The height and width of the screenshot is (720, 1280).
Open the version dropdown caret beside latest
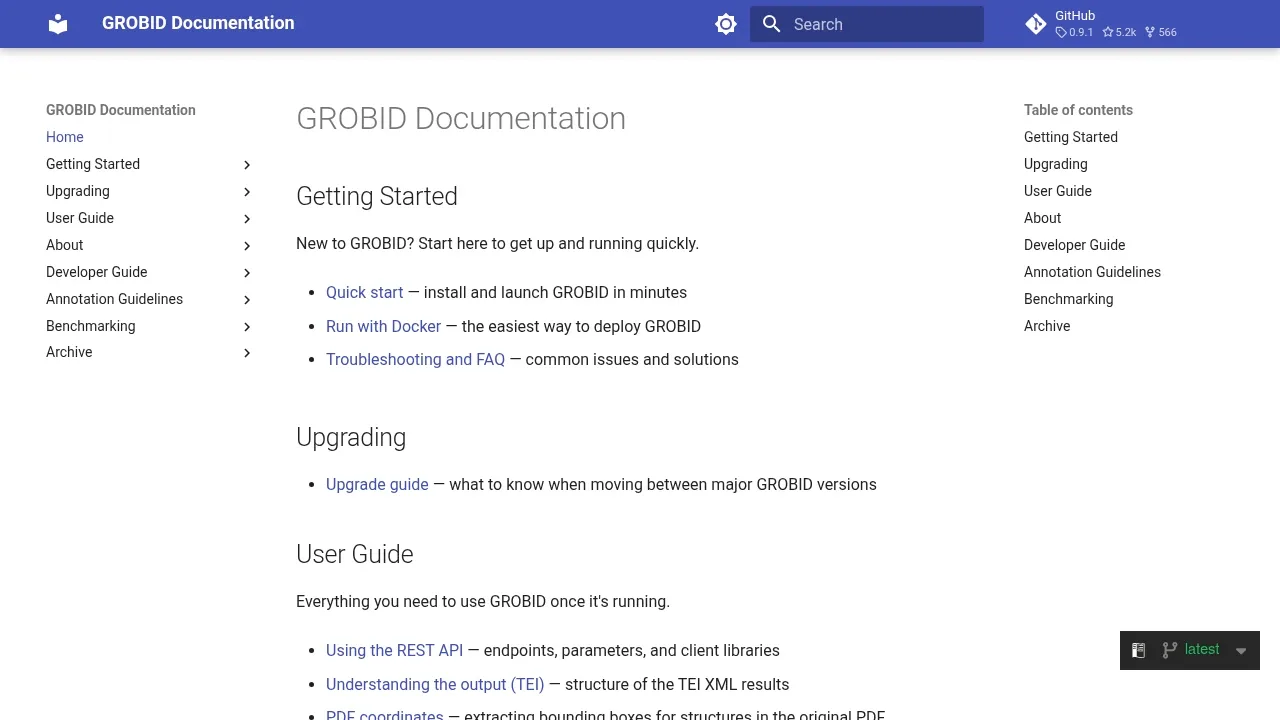pos(1241,651)
